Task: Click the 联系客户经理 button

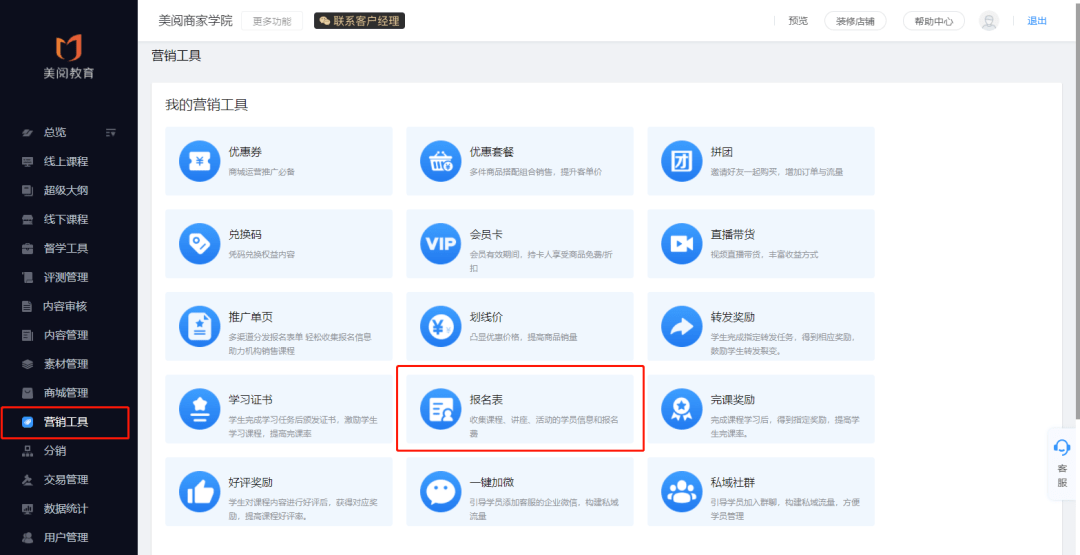Action: (x=360, y=21)
